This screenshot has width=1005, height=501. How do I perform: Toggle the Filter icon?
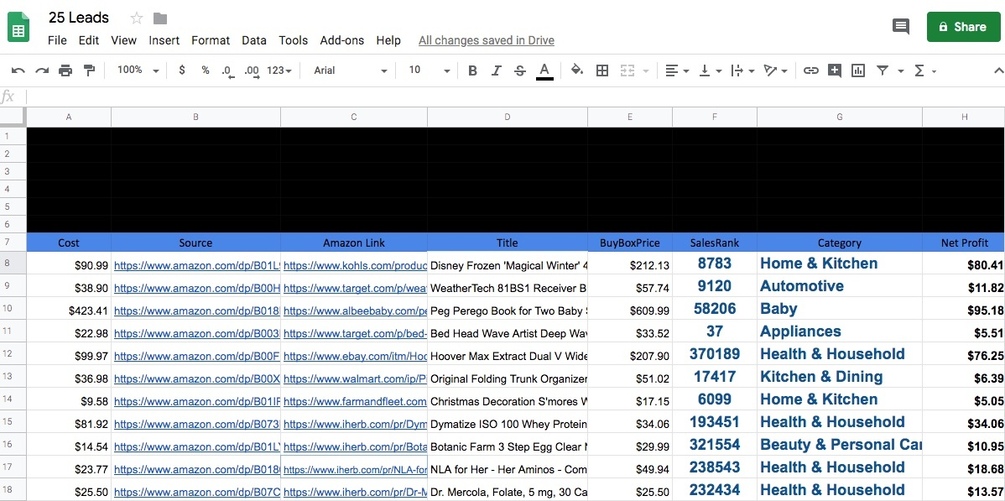tap(883, 70)
